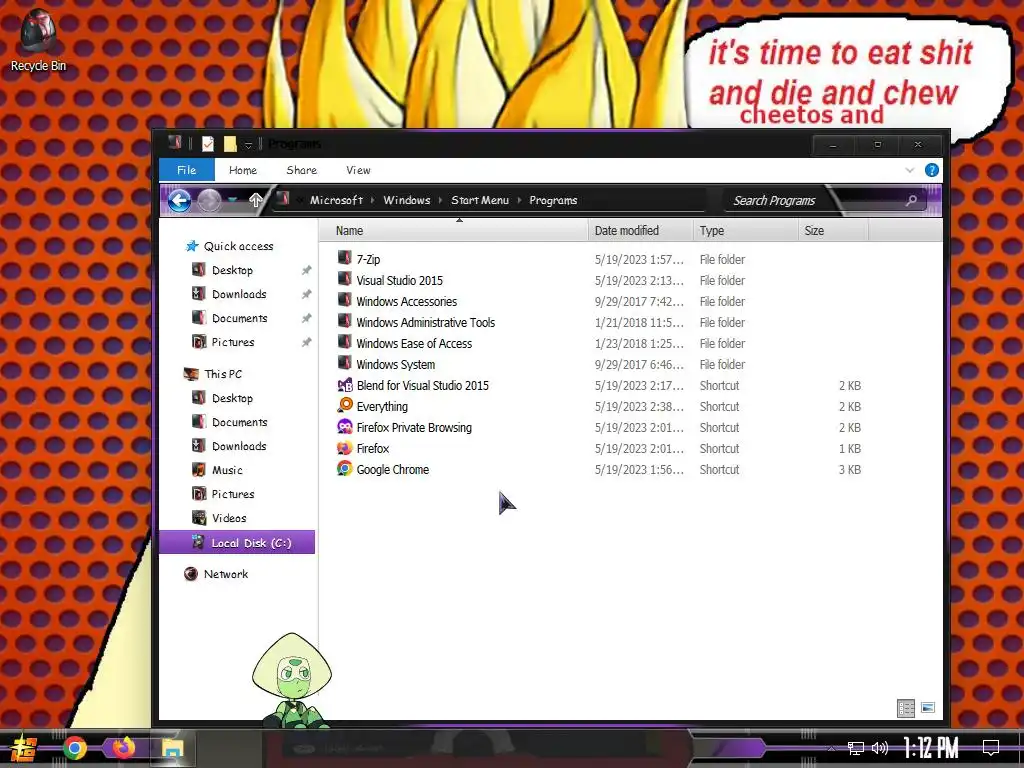Open network status tray icon
The image size is (1024, 768).
coord(856,748)
